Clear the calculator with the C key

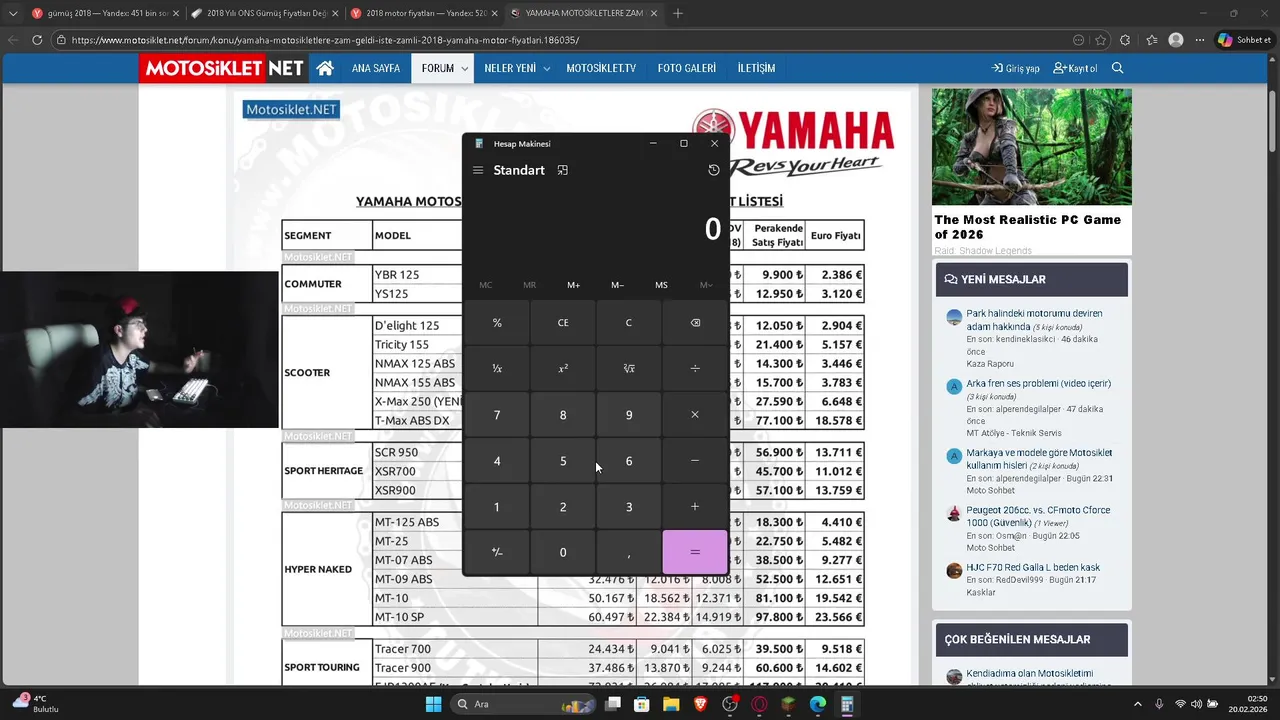point(629,323)
